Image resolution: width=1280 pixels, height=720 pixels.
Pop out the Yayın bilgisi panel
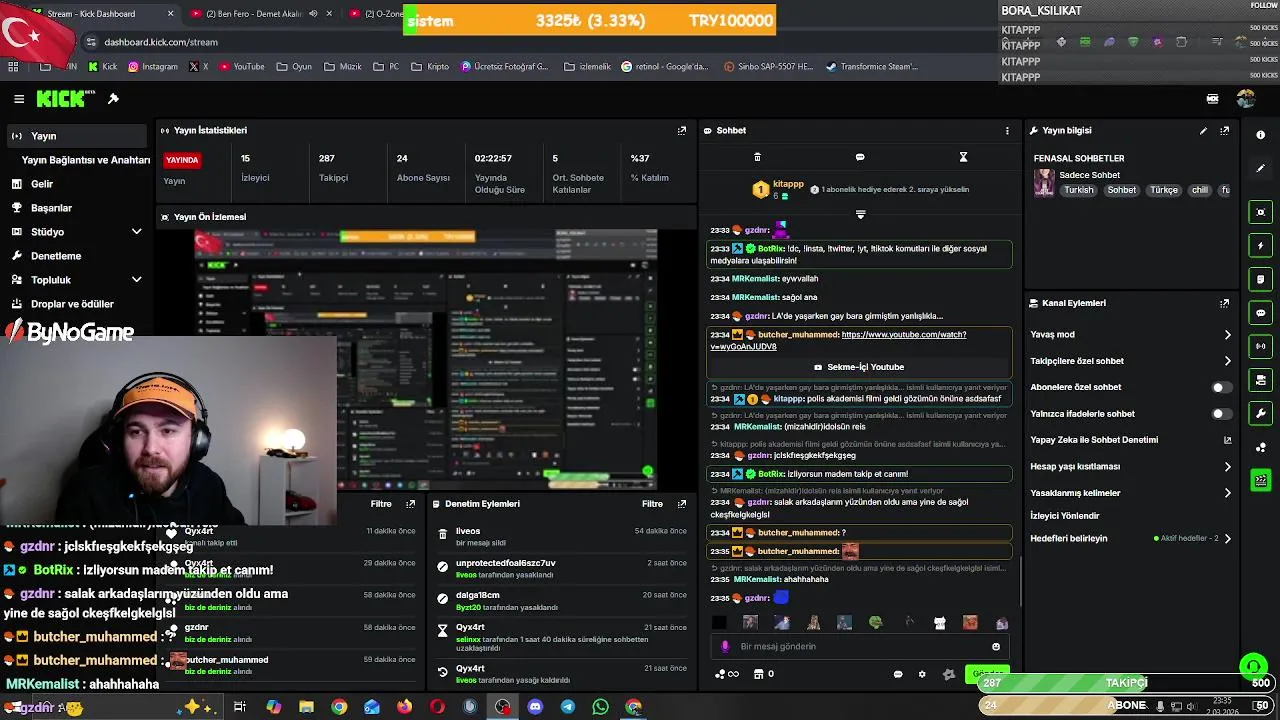[1224, 131]
